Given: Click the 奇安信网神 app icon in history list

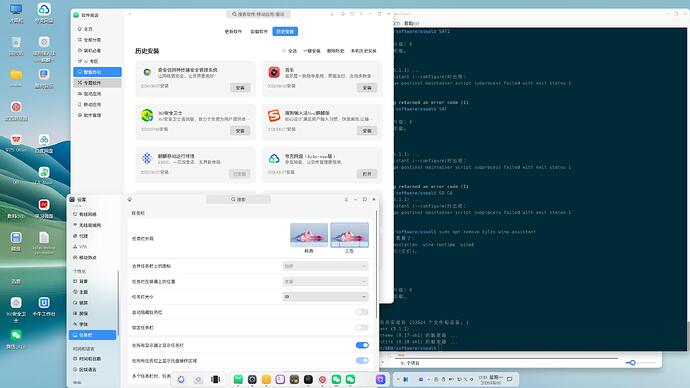Looking at the screenshot, I should pos(147,72).
